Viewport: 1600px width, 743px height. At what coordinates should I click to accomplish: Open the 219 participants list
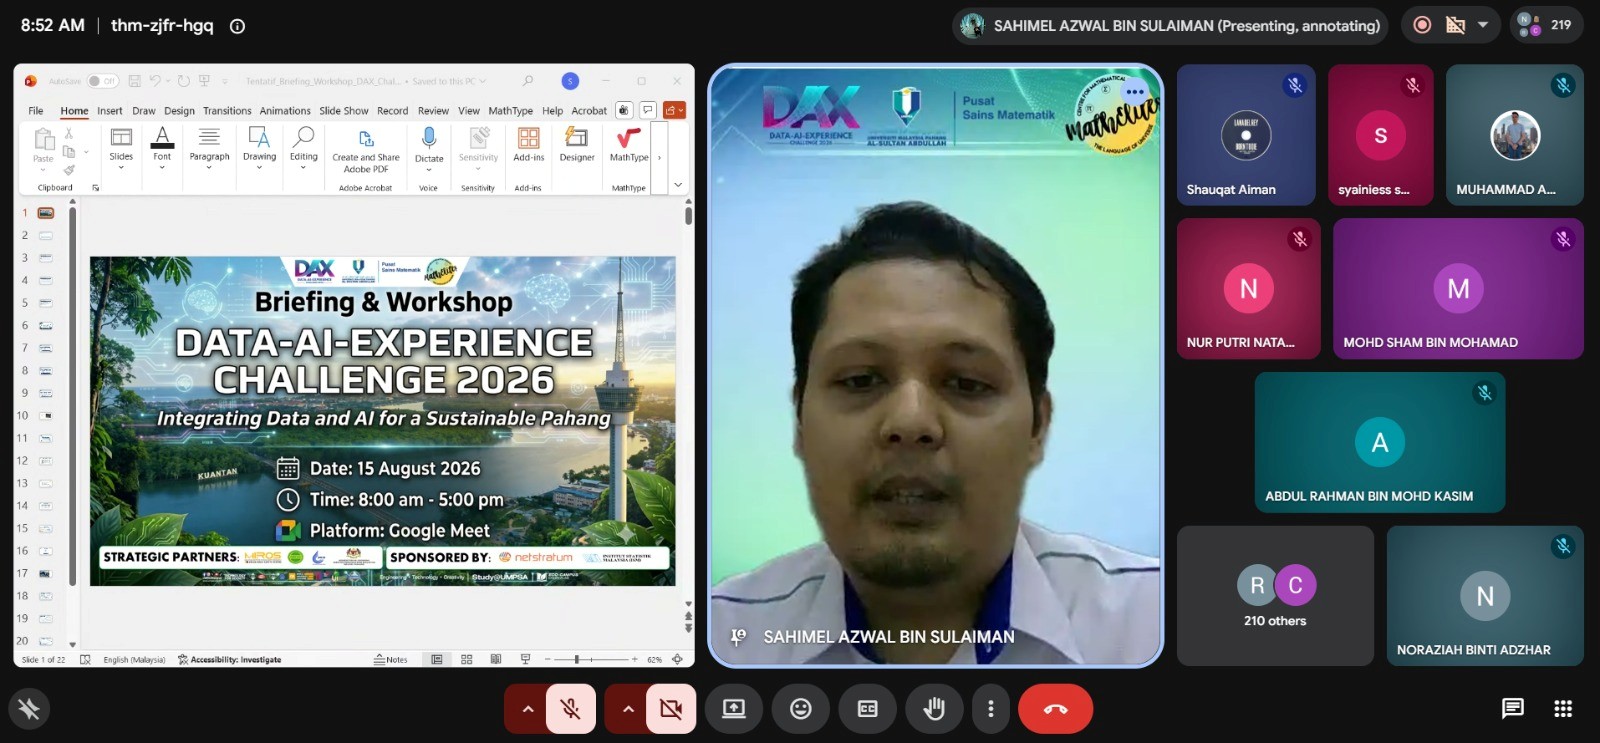point(1546,25)
